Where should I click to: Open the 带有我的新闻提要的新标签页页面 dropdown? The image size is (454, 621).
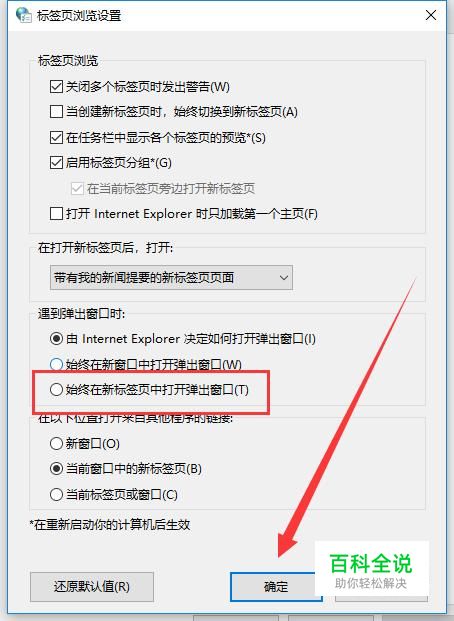coord(171,277)
